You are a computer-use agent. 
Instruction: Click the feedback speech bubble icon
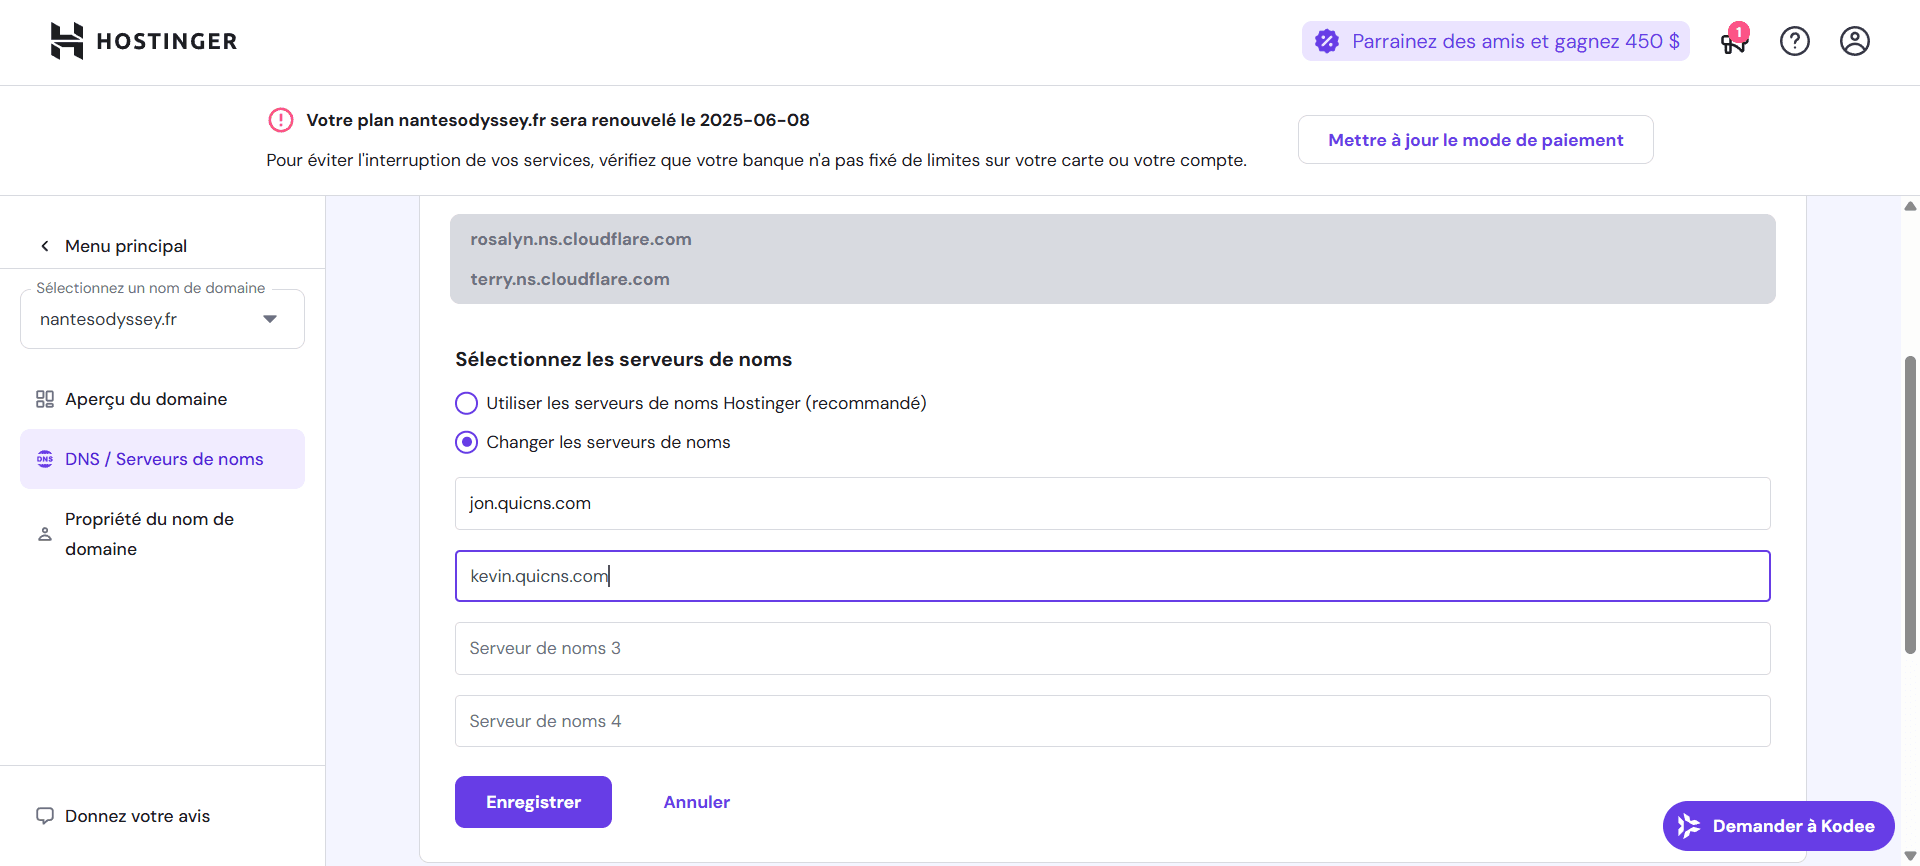coord(45,816)
